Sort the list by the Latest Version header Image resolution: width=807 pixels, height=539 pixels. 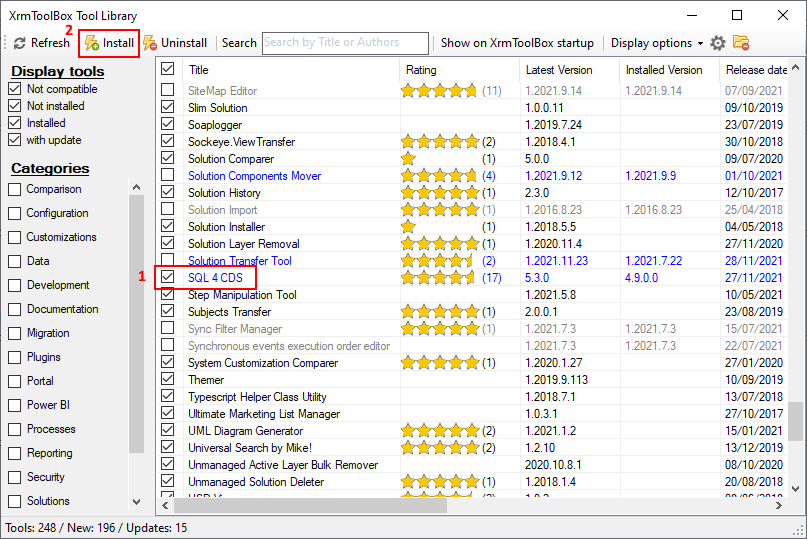point(559,70)
